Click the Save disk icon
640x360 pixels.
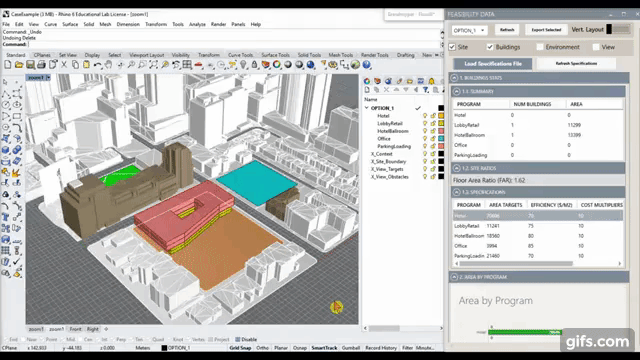[30, 64]
